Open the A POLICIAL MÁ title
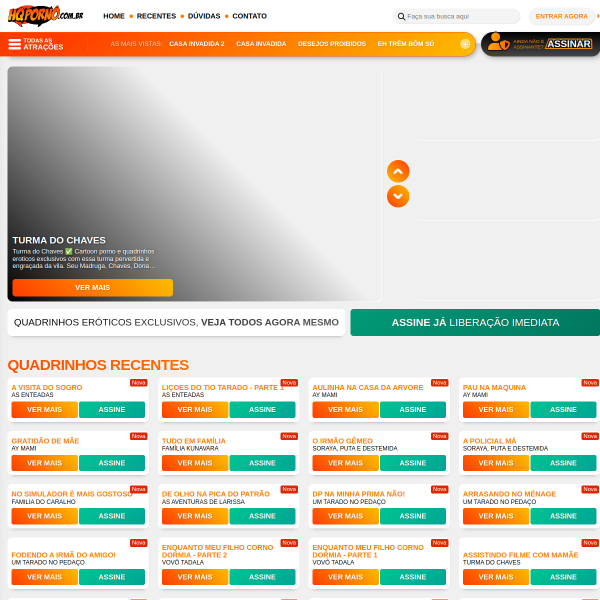 pos(489,441)
